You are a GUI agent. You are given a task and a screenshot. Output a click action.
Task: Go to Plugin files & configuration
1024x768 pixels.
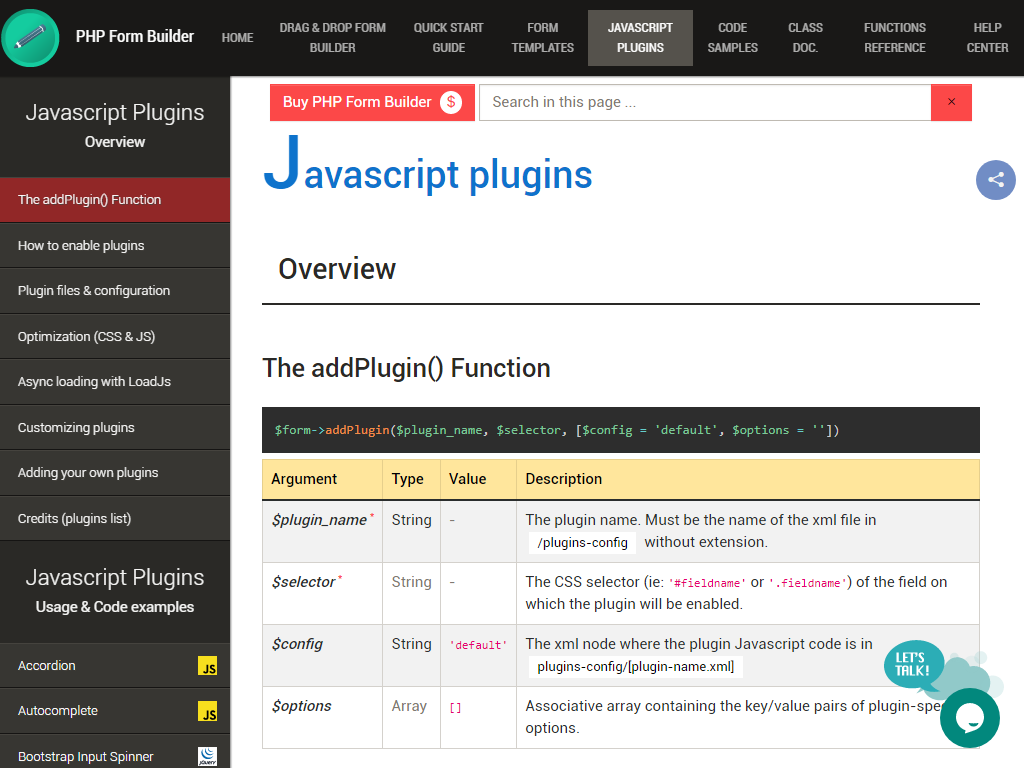coord(115,291)
